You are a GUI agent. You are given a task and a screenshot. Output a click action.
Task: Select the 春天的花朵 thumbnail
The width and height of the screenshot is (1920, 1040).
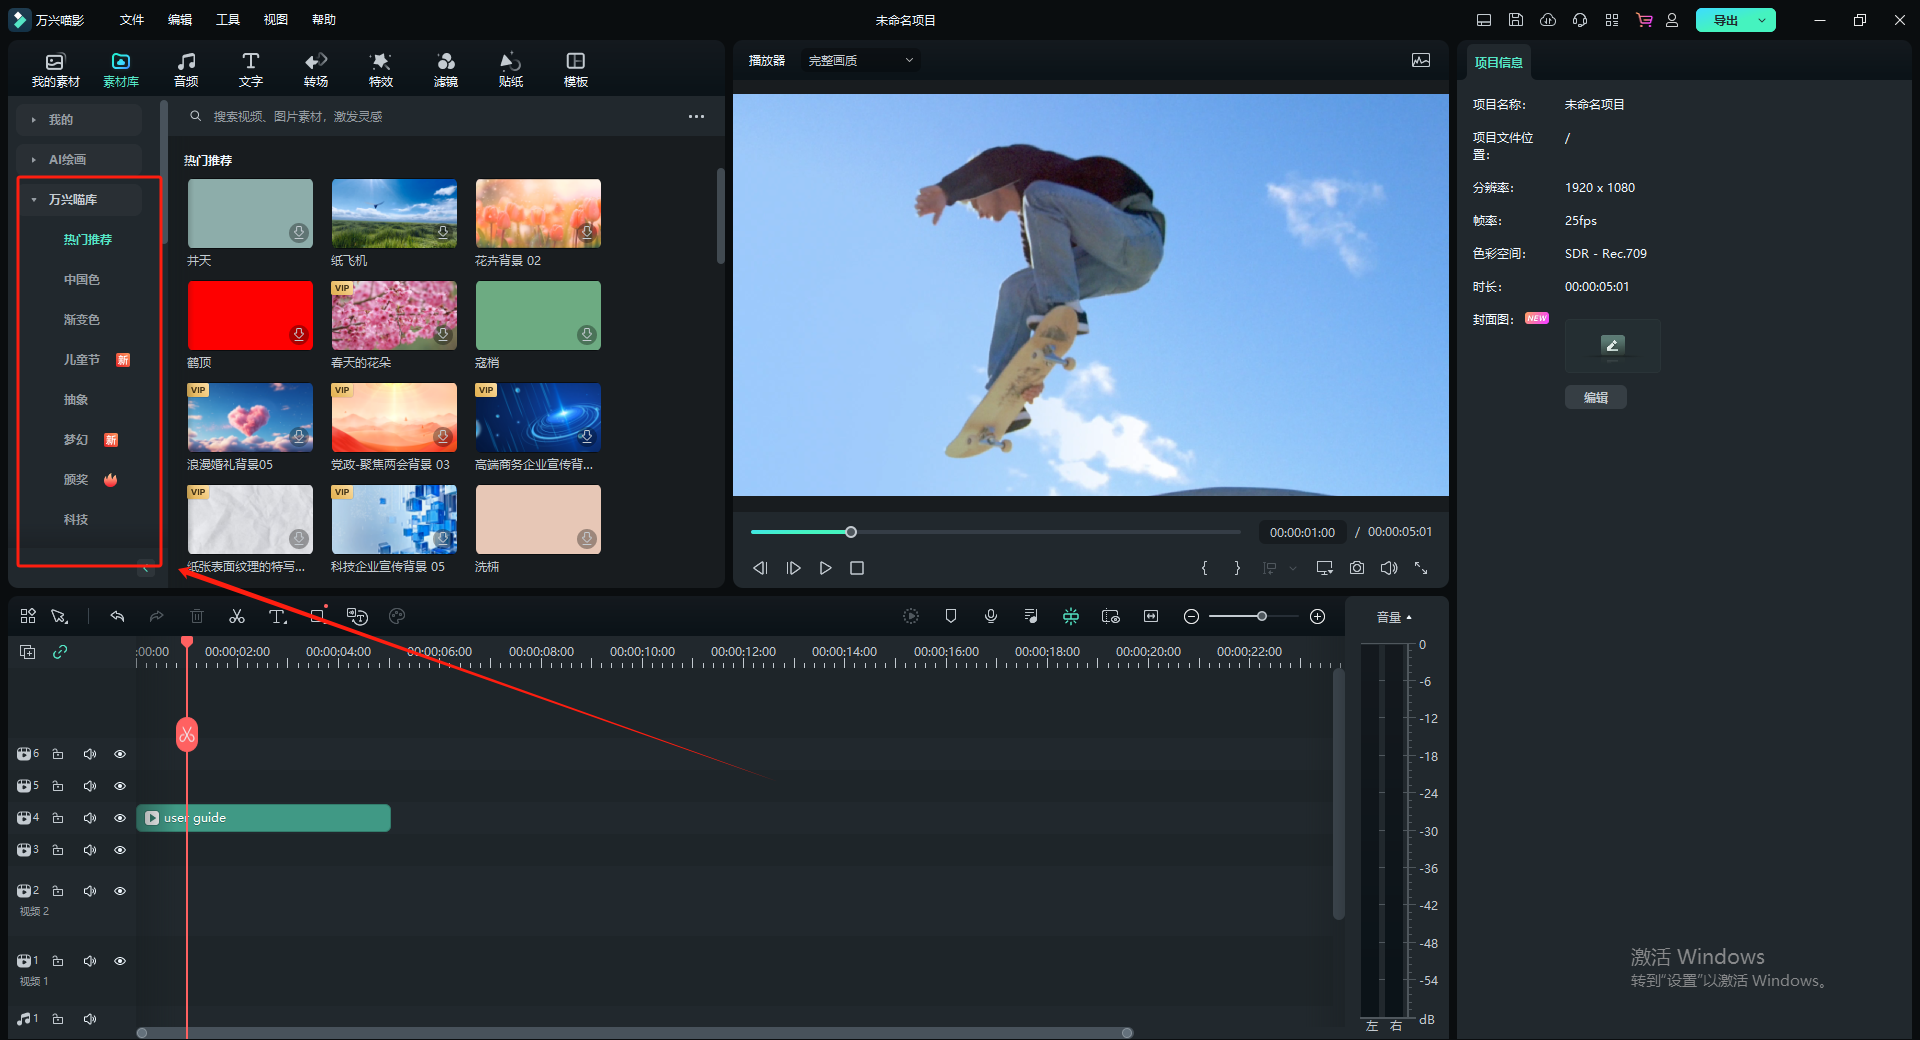[394, 316]
